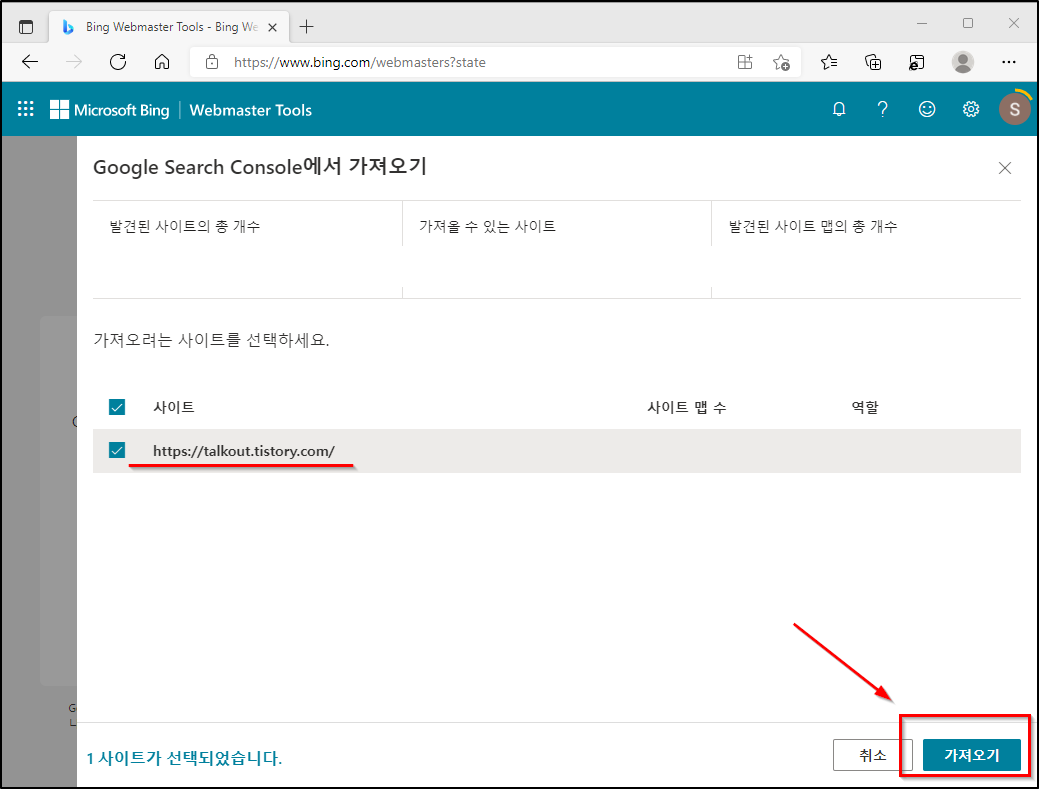
Task: Open the favorites list
Action: coord(829,62)
